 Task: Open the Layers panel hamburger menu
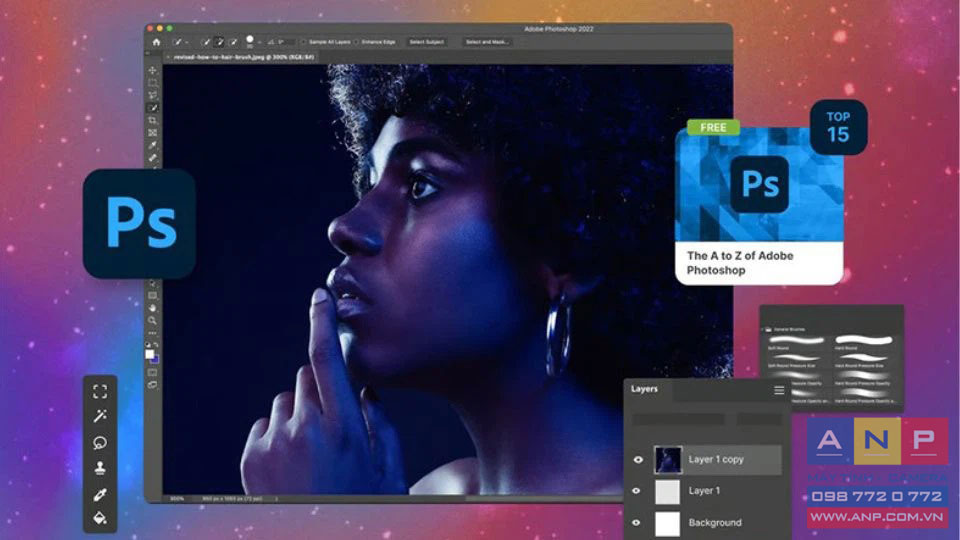coord(779,390)
